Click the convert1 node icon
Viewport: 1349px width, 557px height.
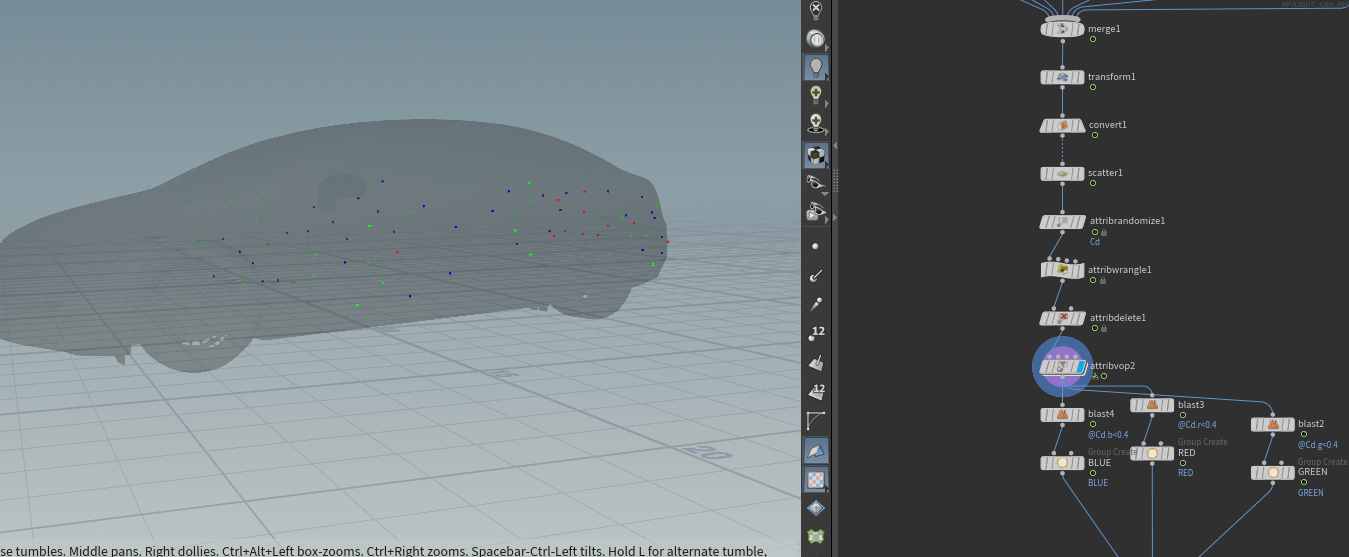click(x=1062, y=125)
